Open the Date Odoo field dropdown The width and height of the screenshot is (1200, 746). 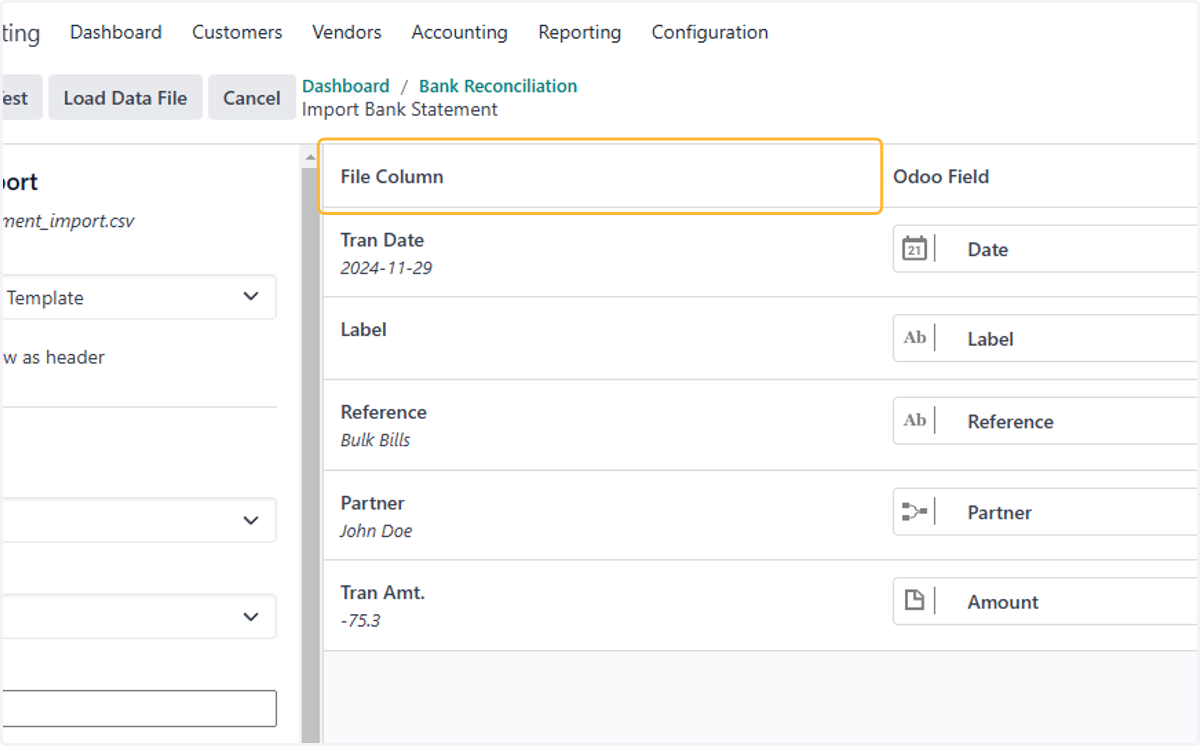[1046, 249]
